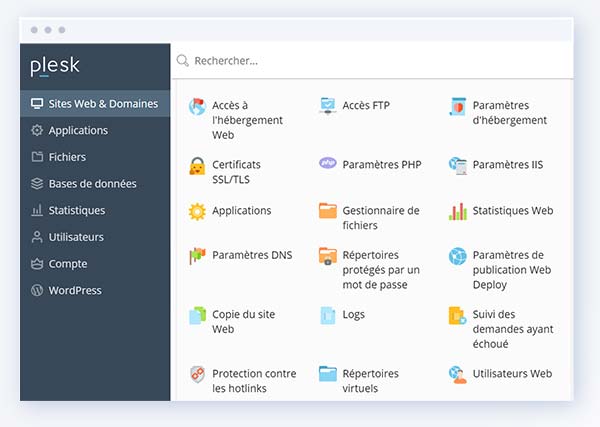The image size is (600, 427).
Task: Click the Accès FTP icon
Action: click(x=327, y=106)
